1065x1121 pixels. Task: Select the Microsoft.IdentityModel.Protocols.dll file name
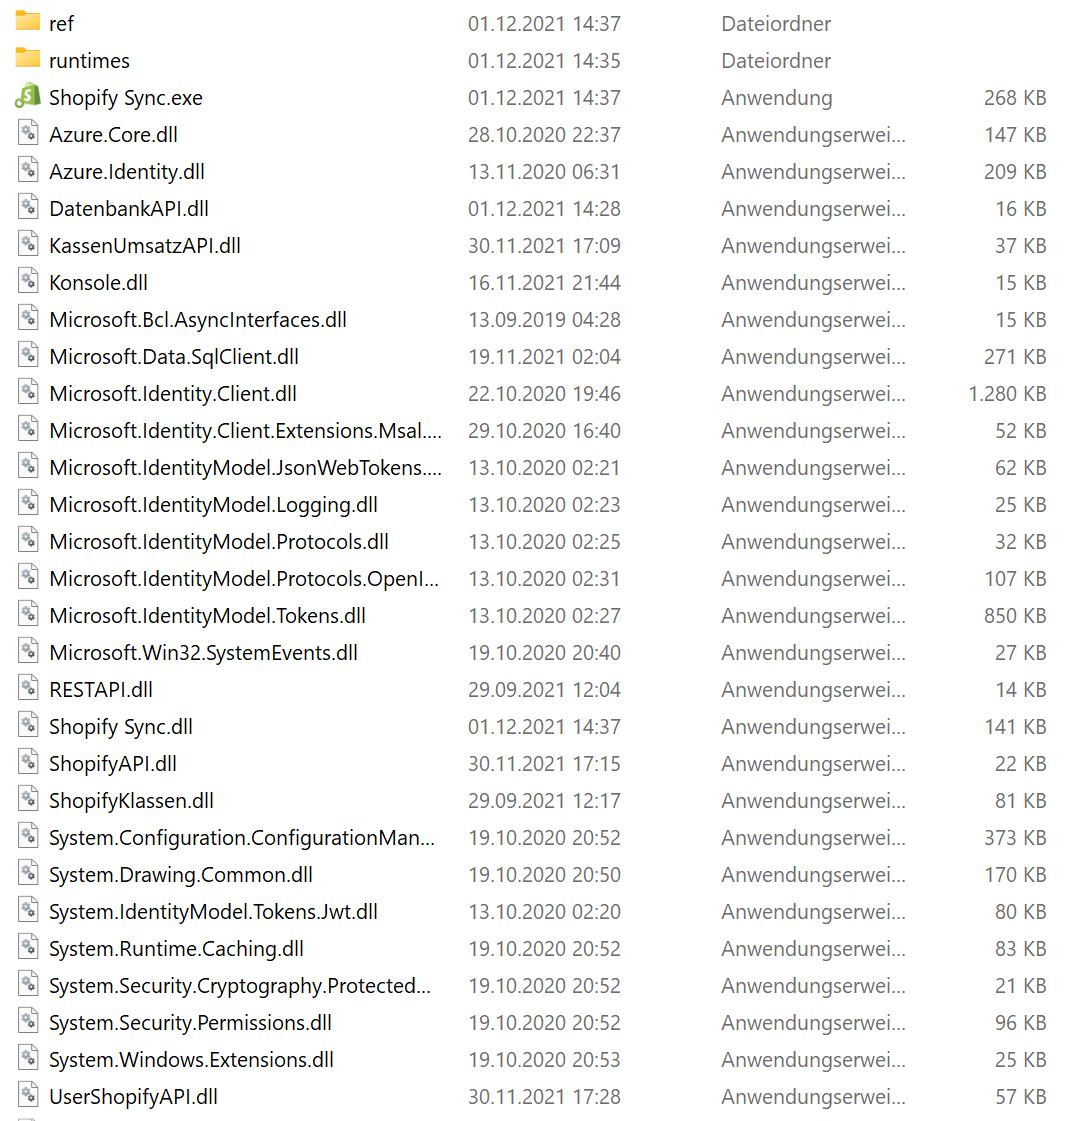(x=219, y=542)
